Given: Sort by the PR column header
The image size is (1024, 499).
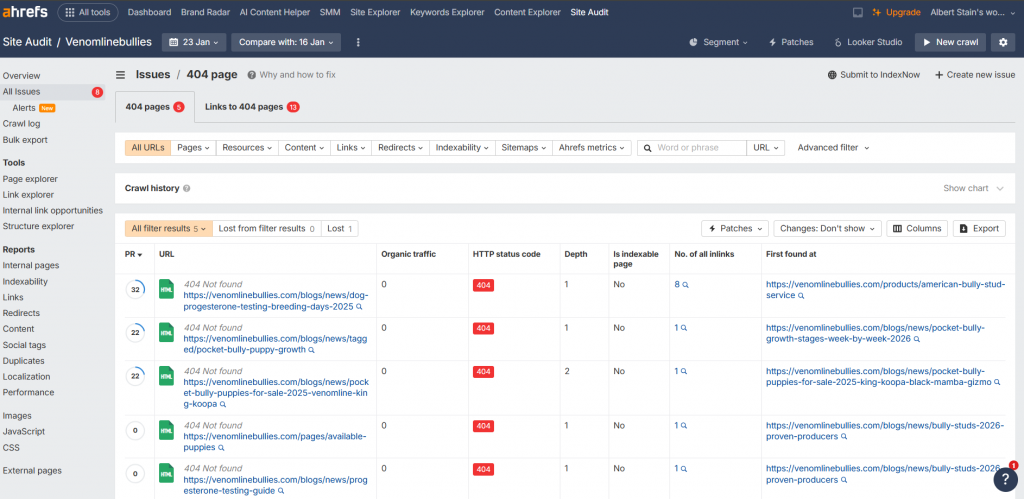Looking at the screenshot, I should pyautogui.click(x=133, y=254).
